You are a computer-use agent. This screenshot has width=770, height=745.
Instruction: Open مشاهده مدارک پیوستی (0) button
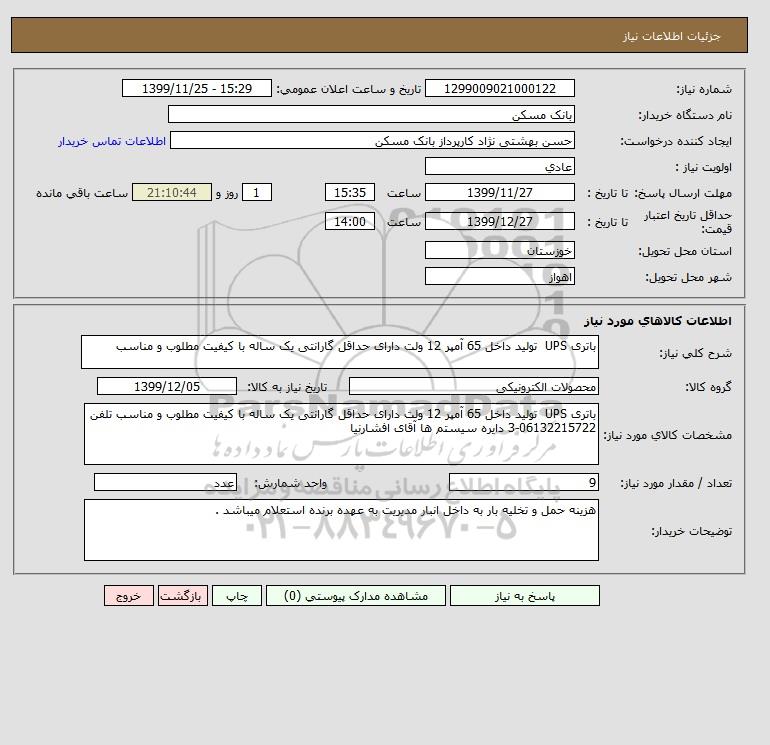356,596
